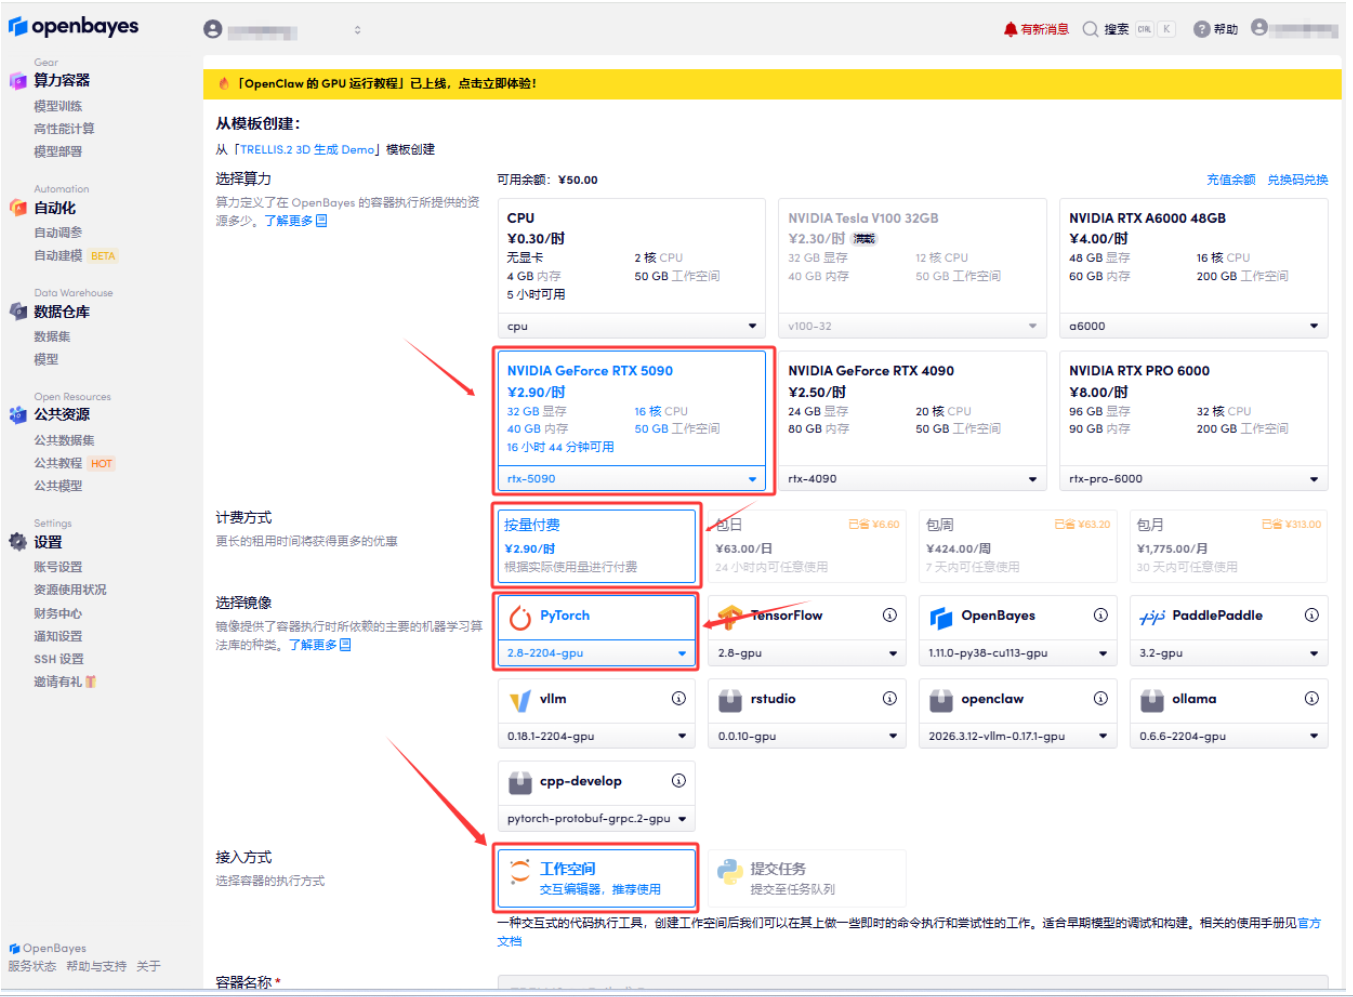Open the rtx-4090 version dropdown

point(913,479)
